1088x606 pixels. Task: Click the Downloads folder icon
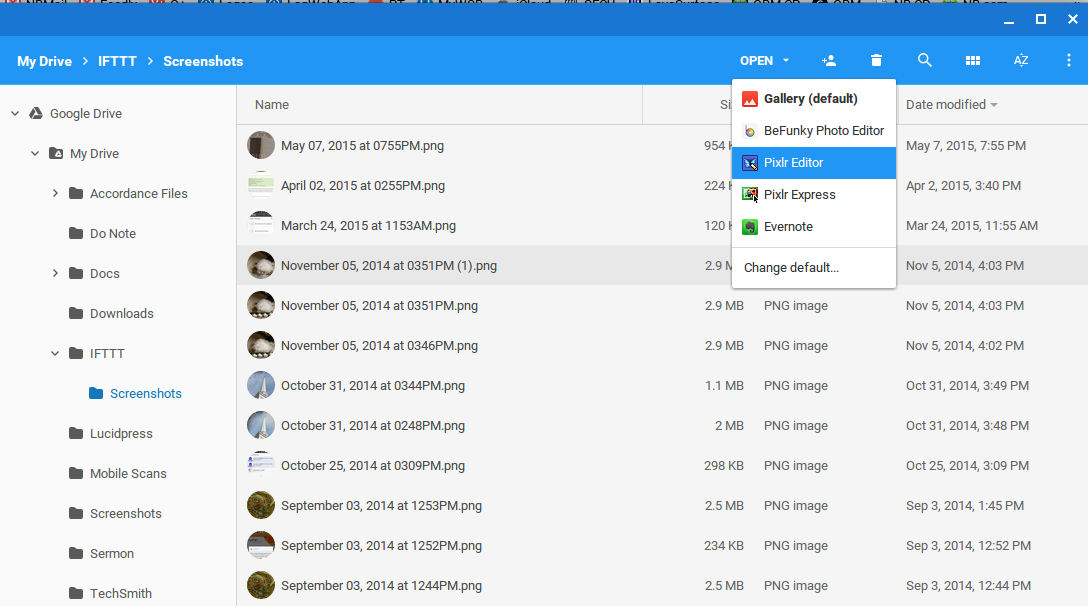coord(76,313)
